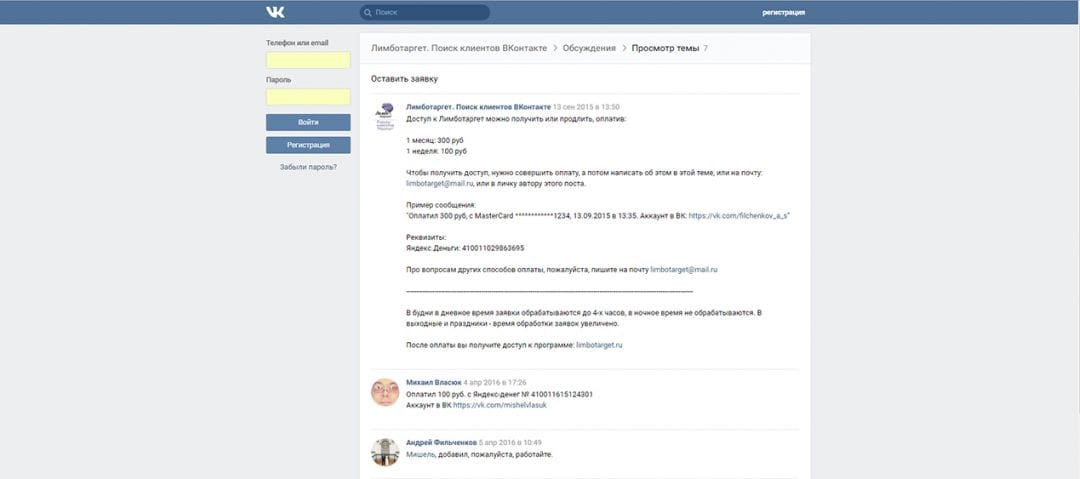Go to Лимботаргет. Поиск клиентов ВКонтакте breadcrumb

tap(459, 48)
